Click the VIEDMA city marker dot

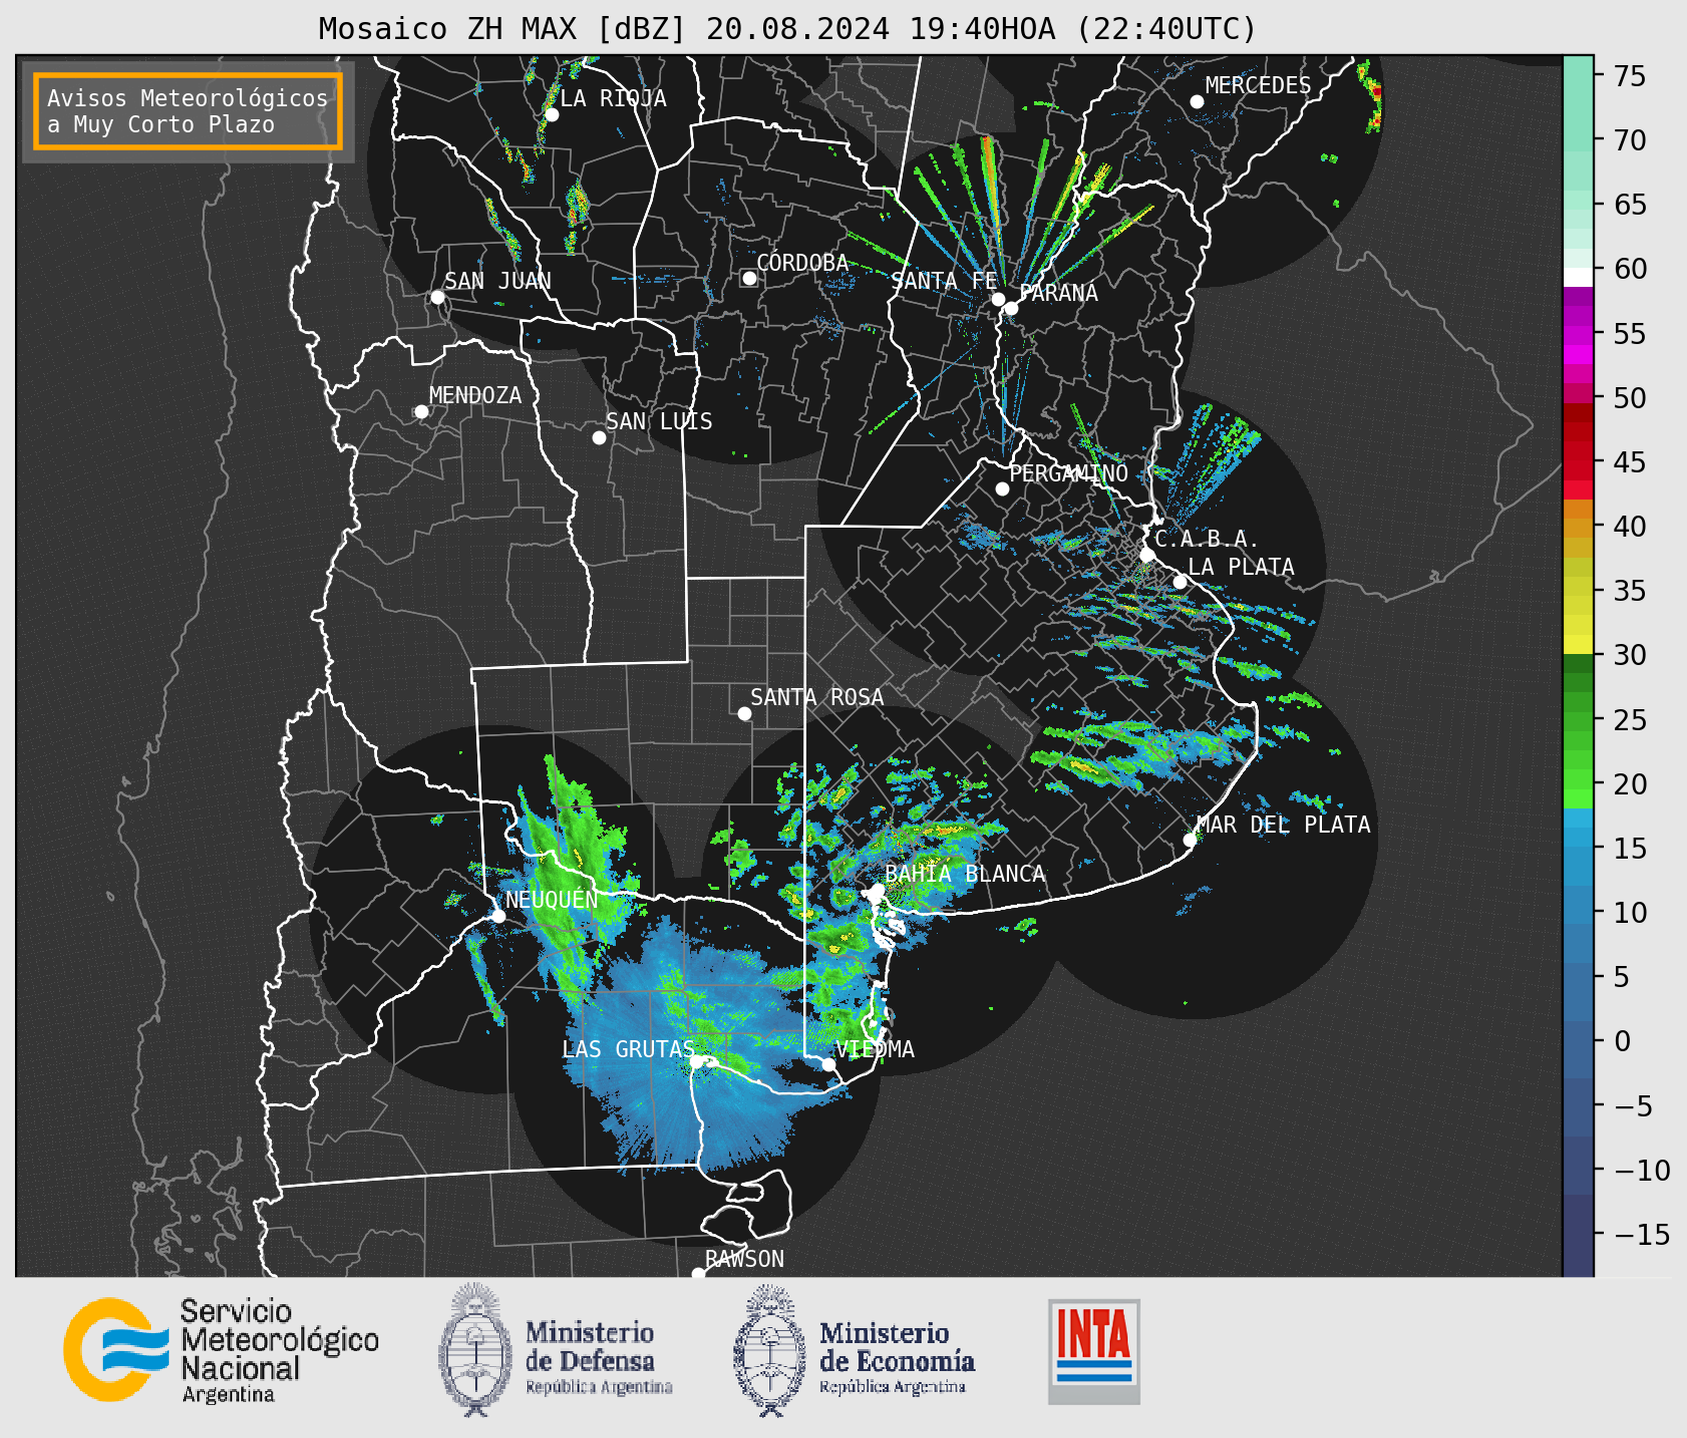click(828, 1065)
